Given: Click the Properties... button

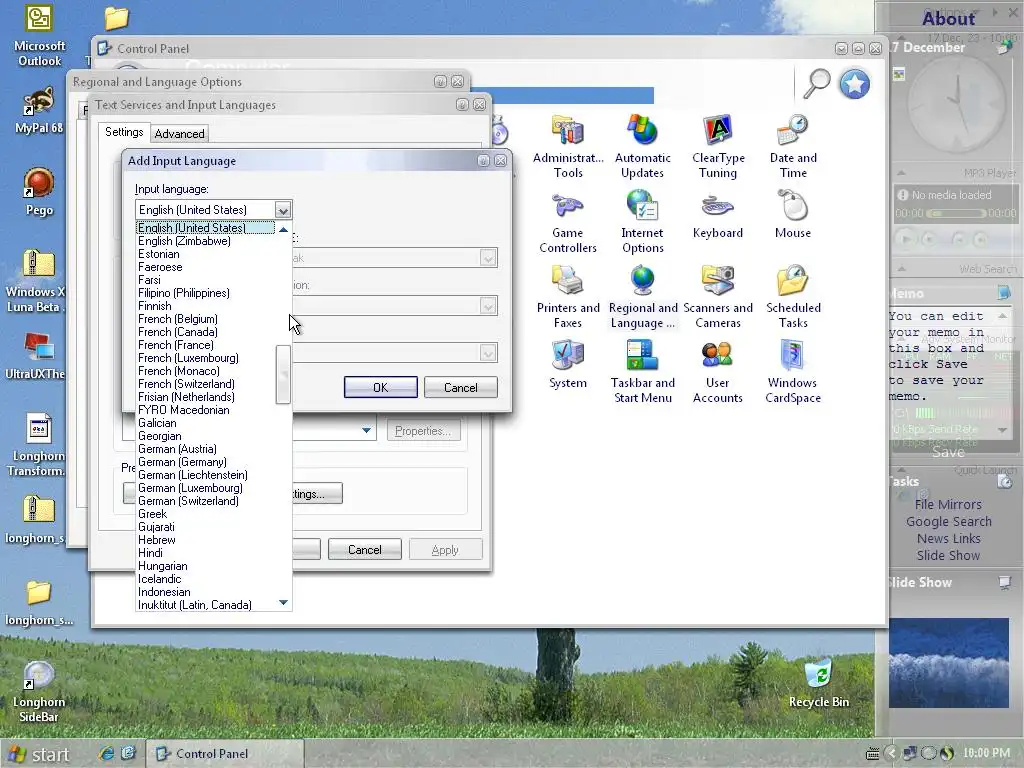Looking at the screenshot, I should click(x=423, y=431).
